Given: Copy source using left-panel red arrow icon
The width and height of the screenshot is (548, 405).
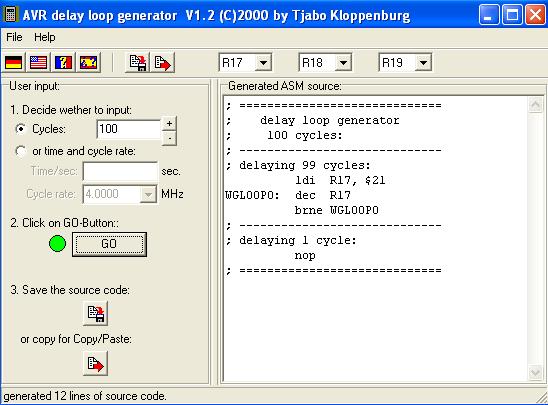Looking at the screenshot, I should pos(95,363).
